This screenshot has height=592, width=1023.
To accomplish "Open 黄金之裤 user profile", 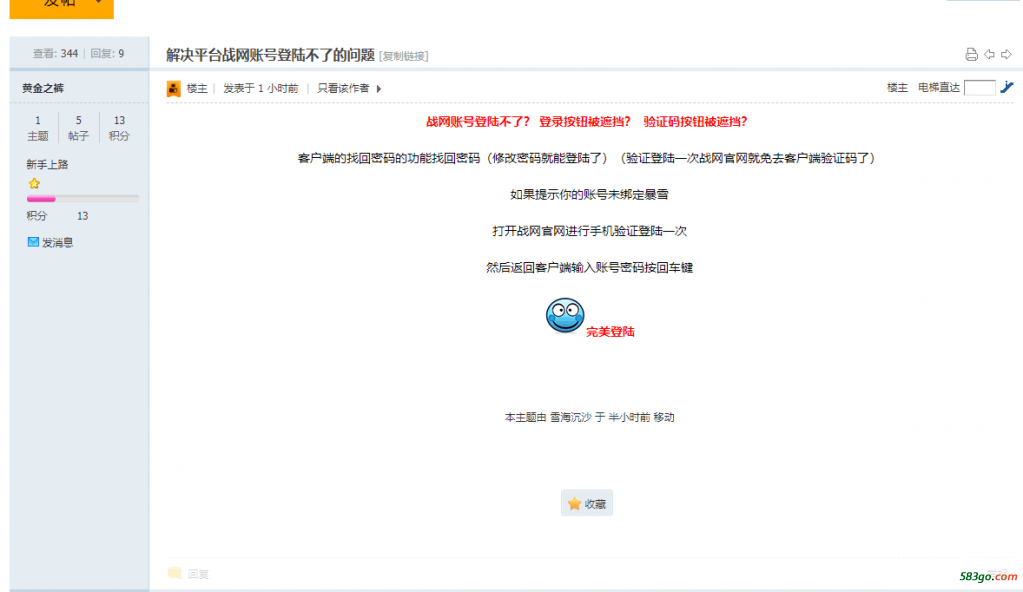I will (x=43, y=88).
